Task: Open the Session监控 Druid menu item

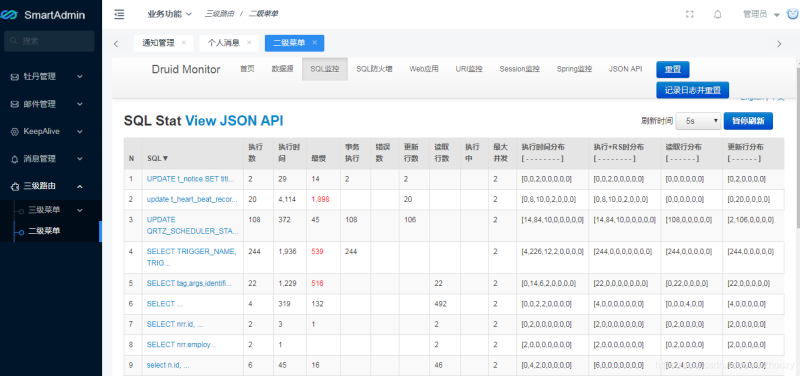Action: (x=519, y=69)
